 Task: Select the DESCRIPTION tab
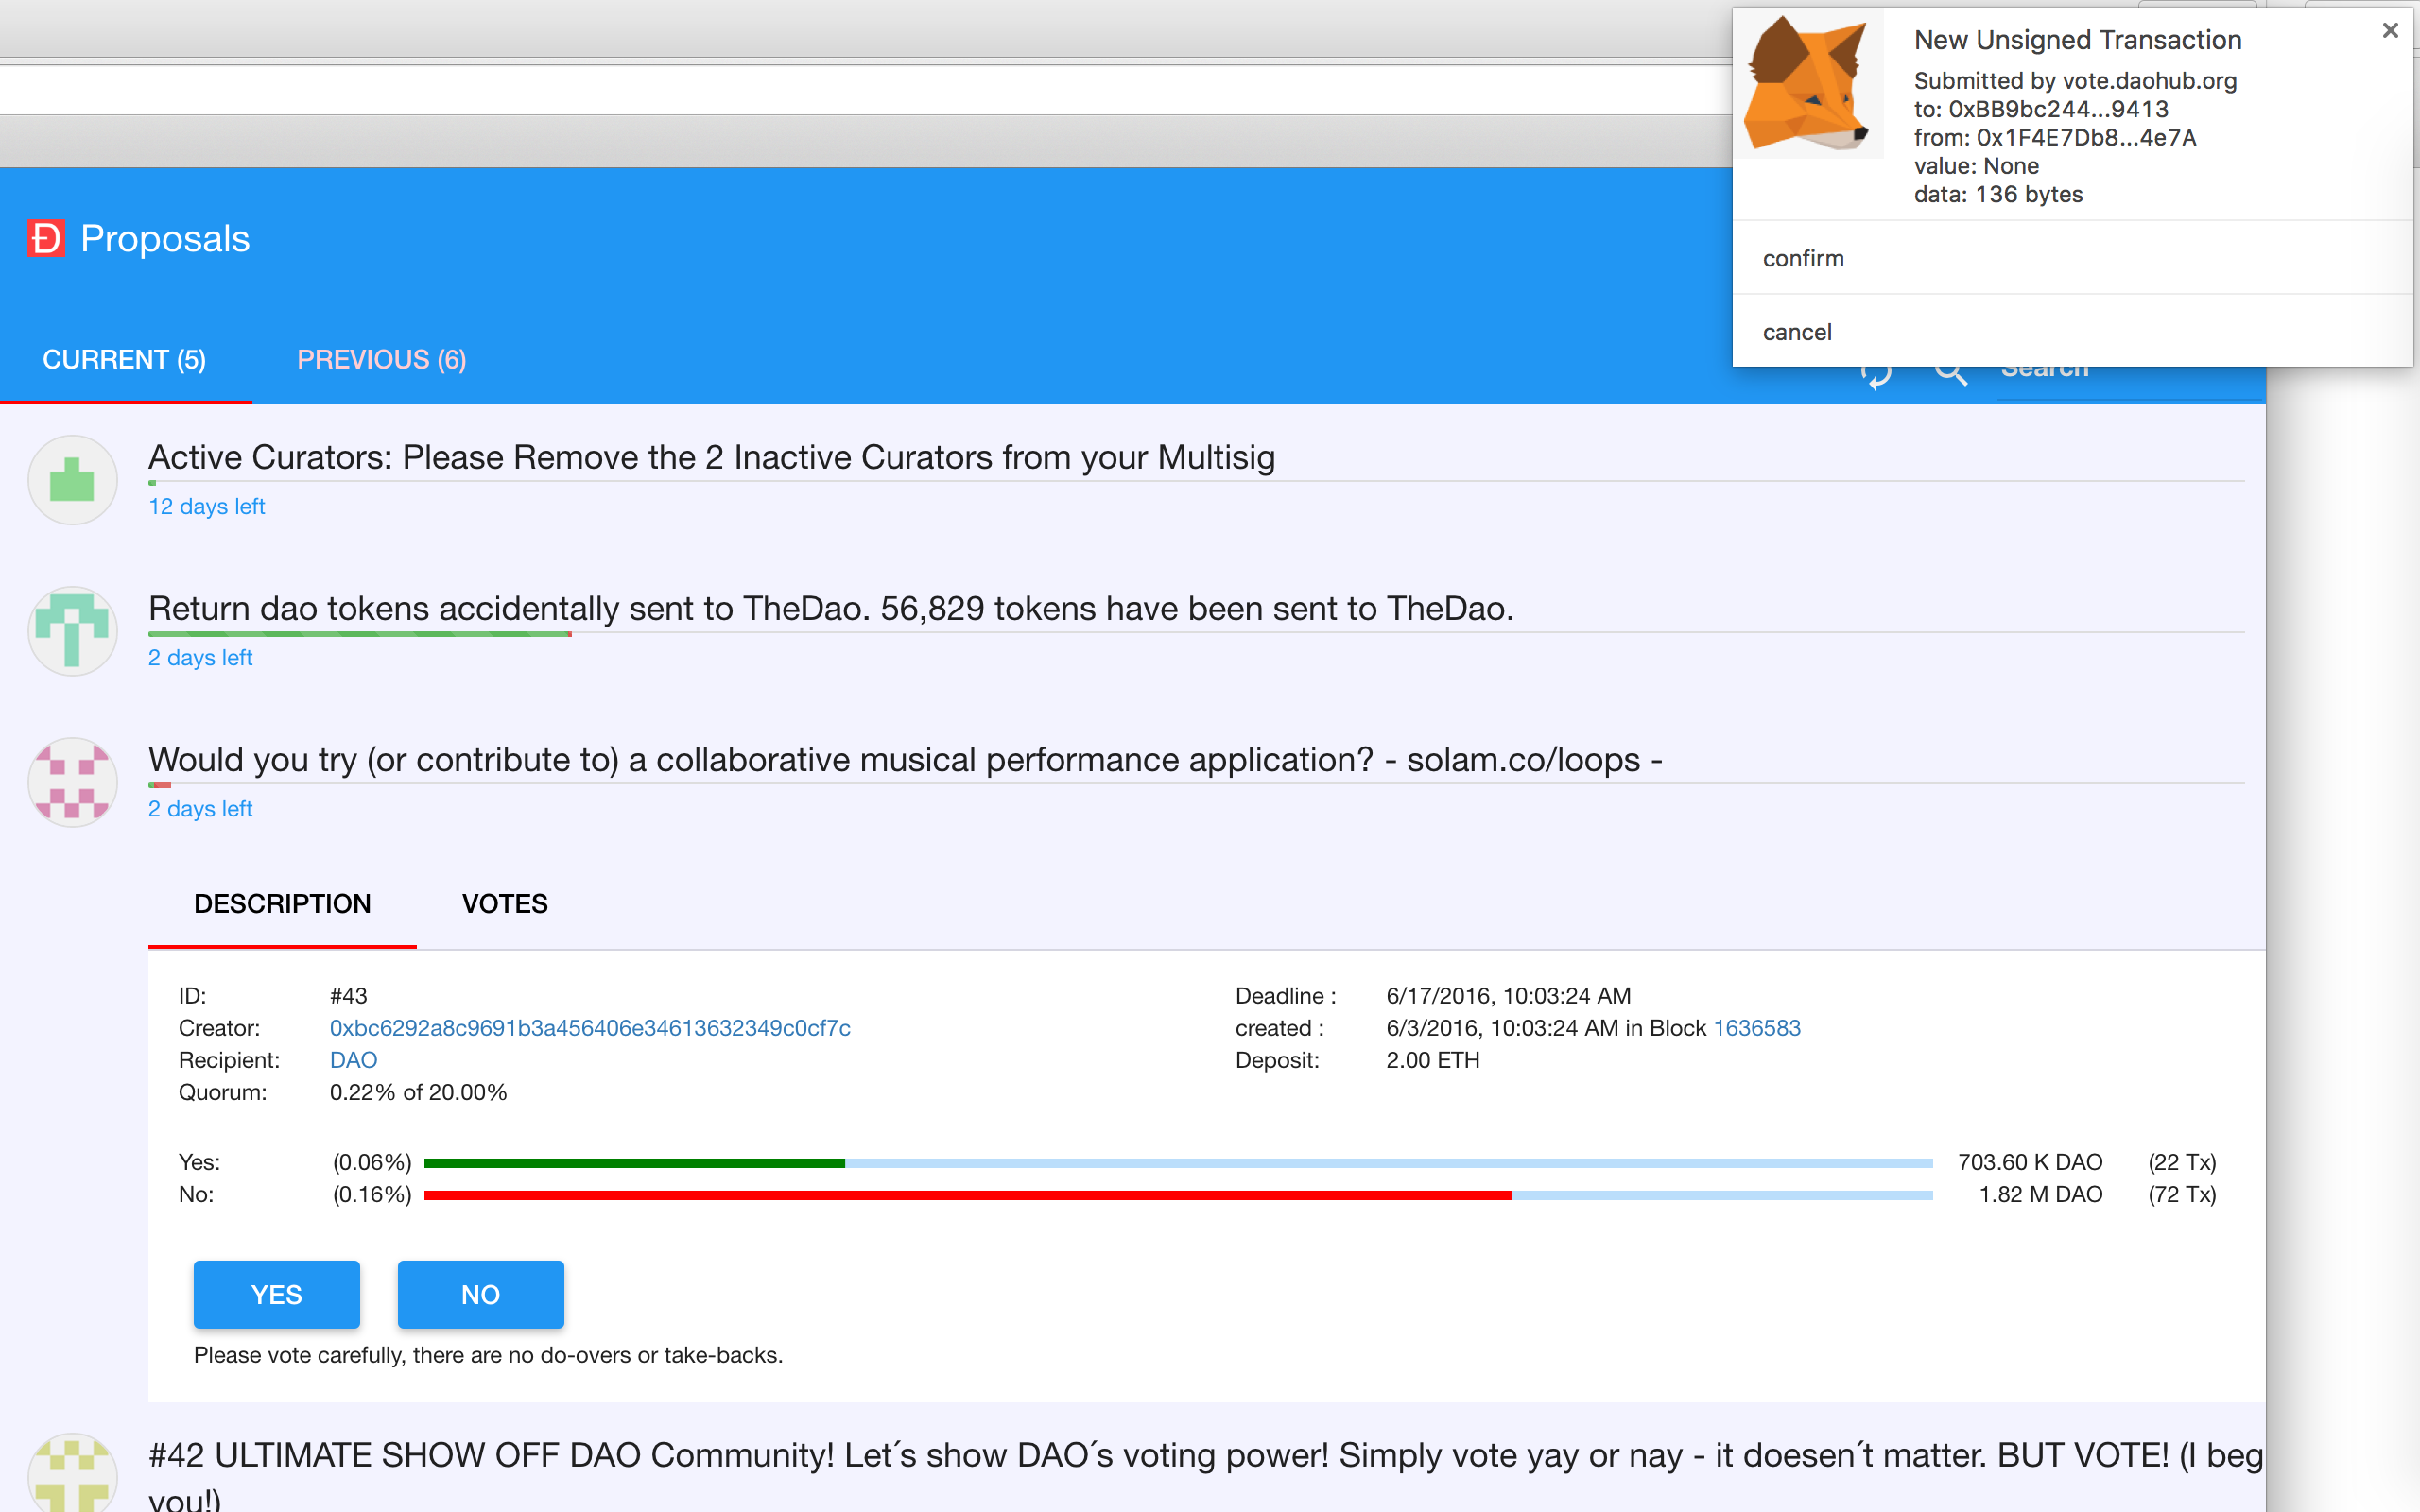tap(282, 904)
